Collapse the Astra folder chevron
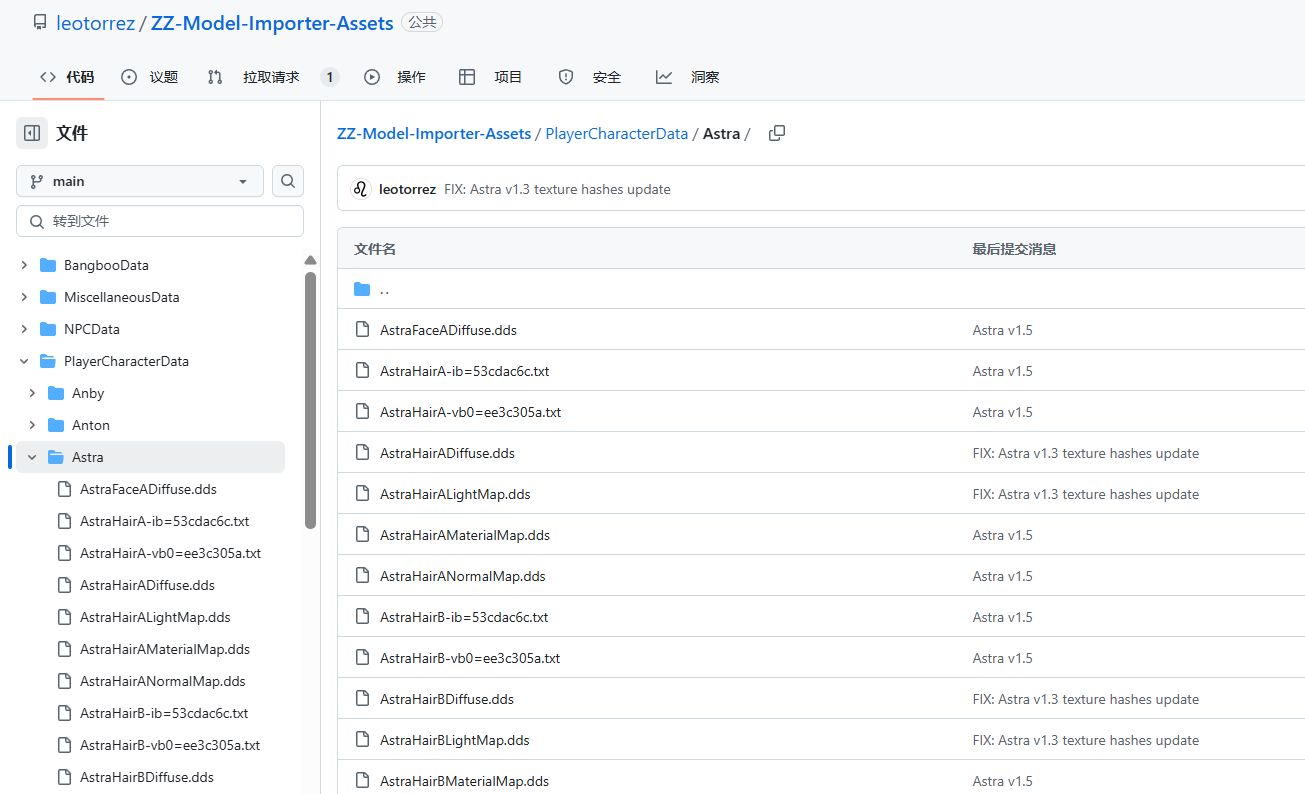1305x794 pixels. coord(32,457)
